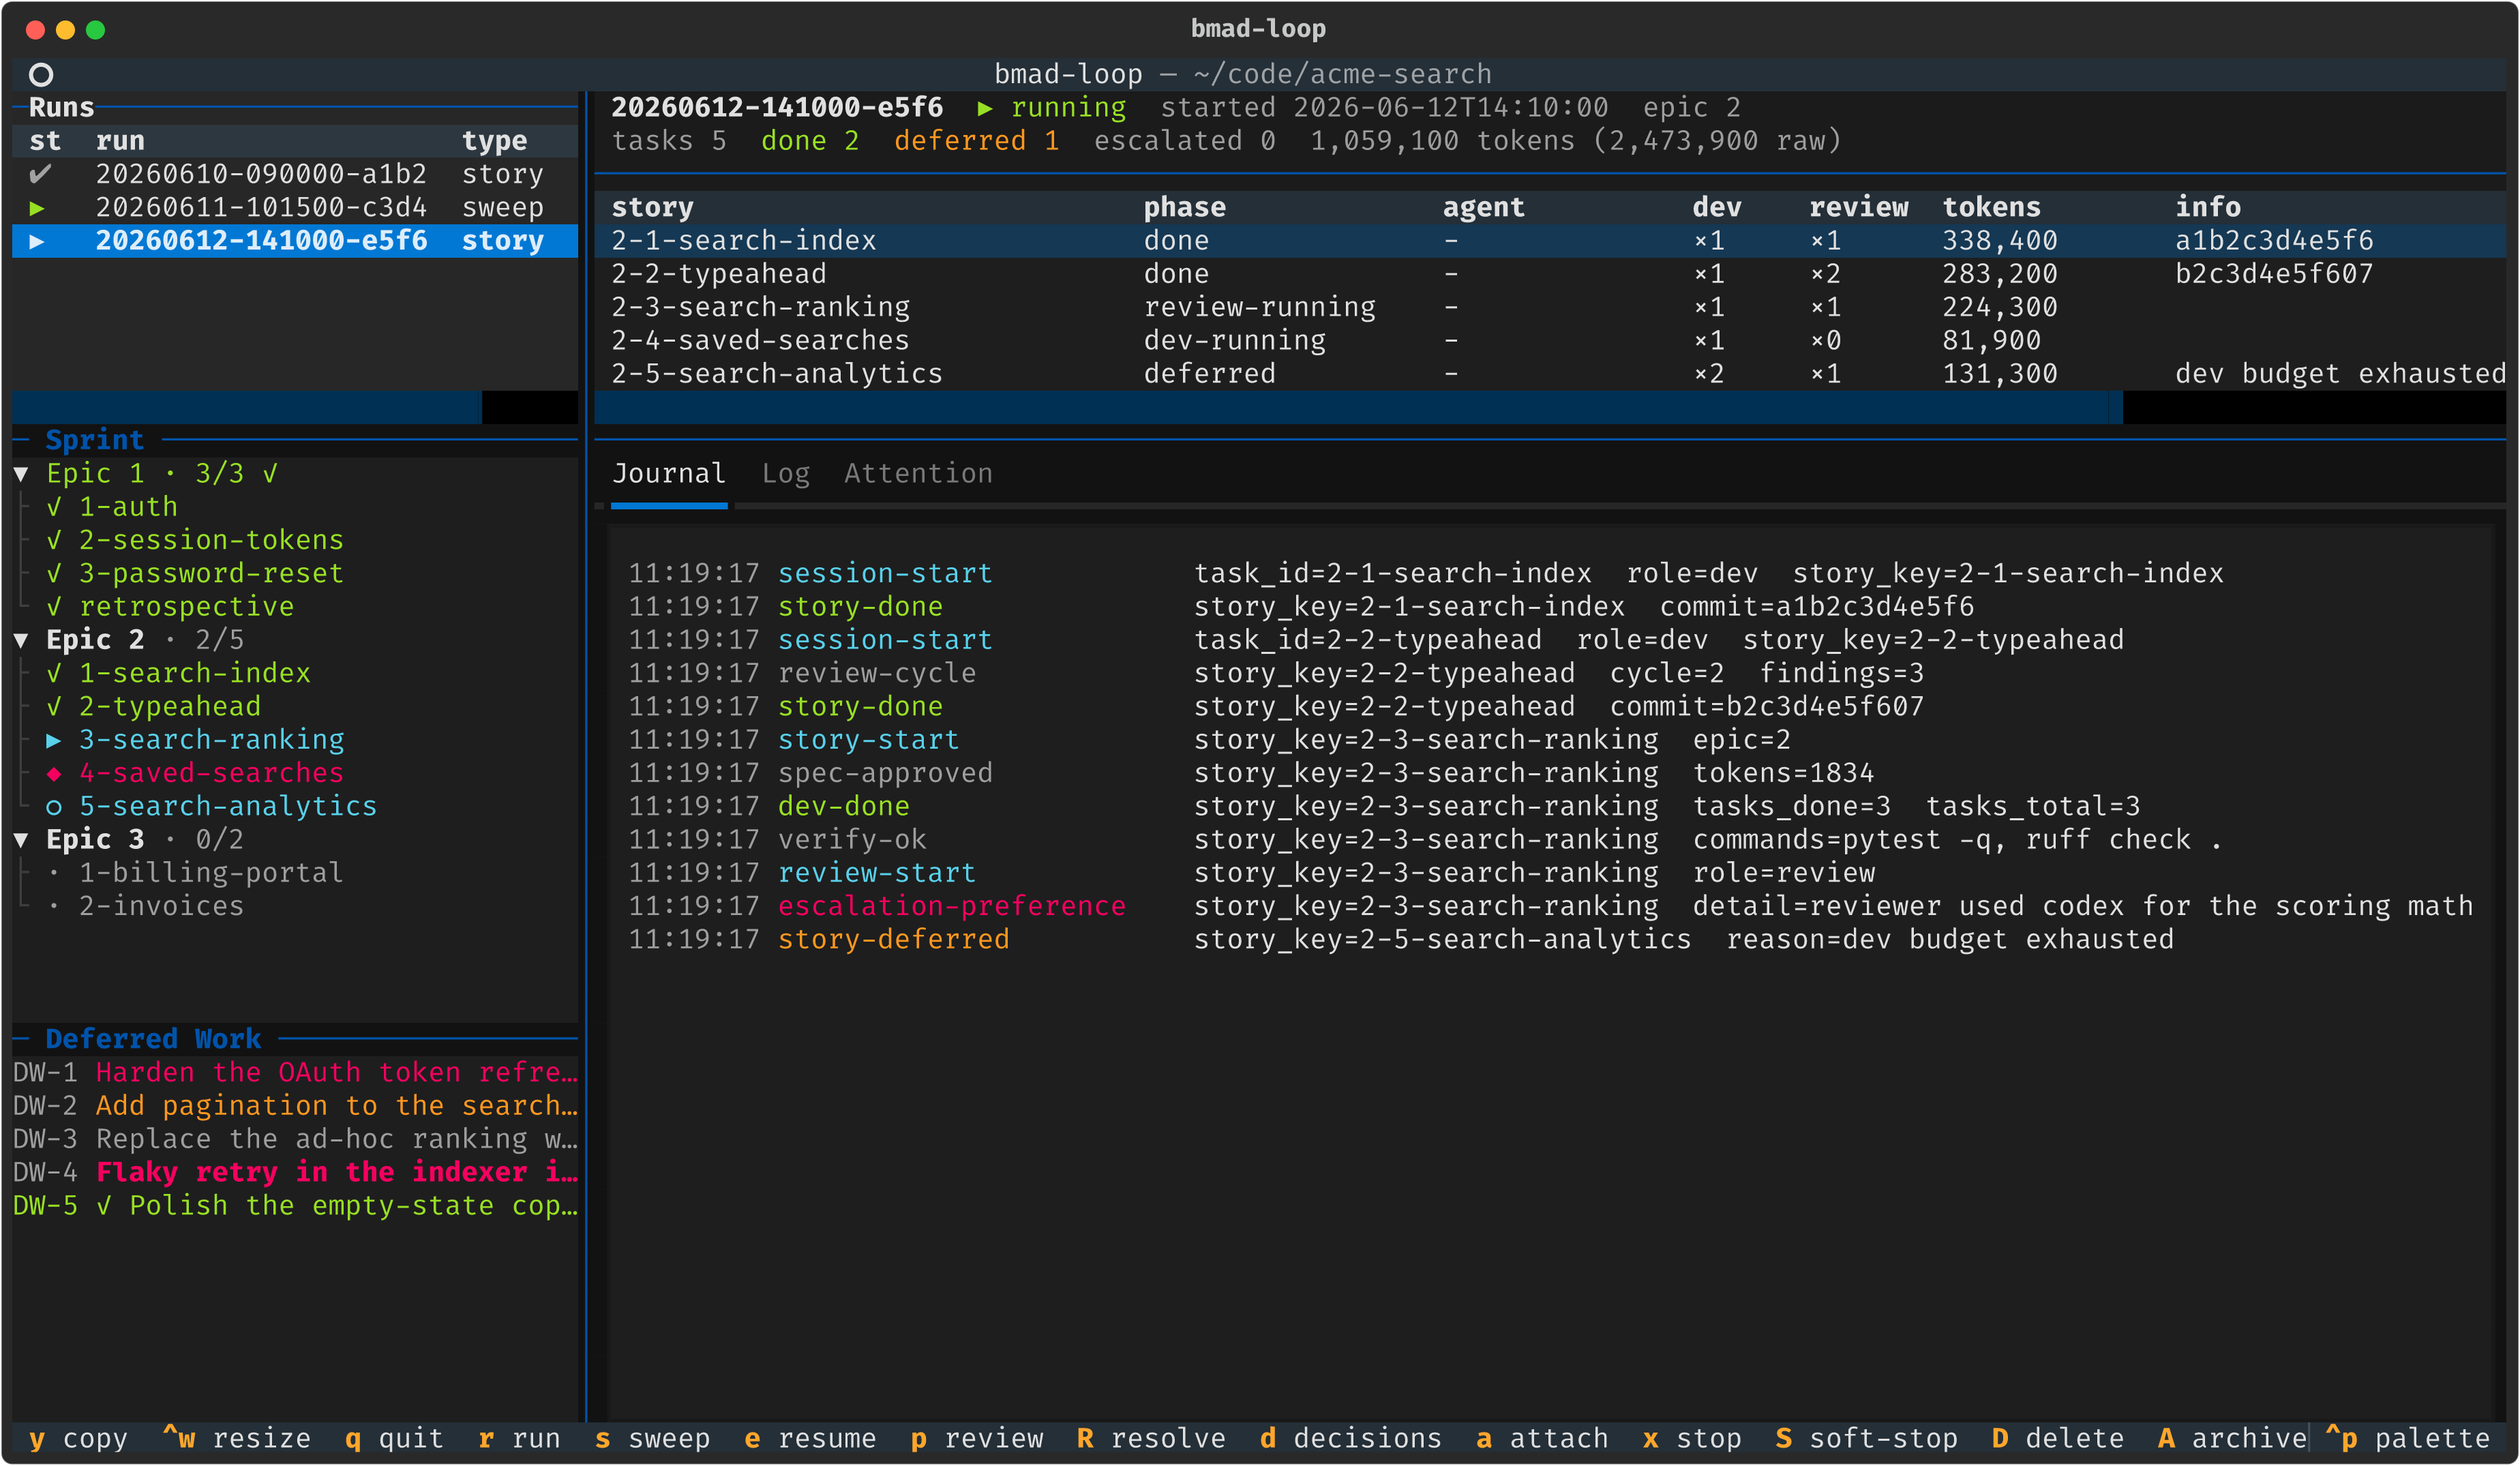Select retrospective under Epic 1
Image resolution: width=2520 pixels, height=1466 pixels.
pyautogui.click(x=186, y=607)
